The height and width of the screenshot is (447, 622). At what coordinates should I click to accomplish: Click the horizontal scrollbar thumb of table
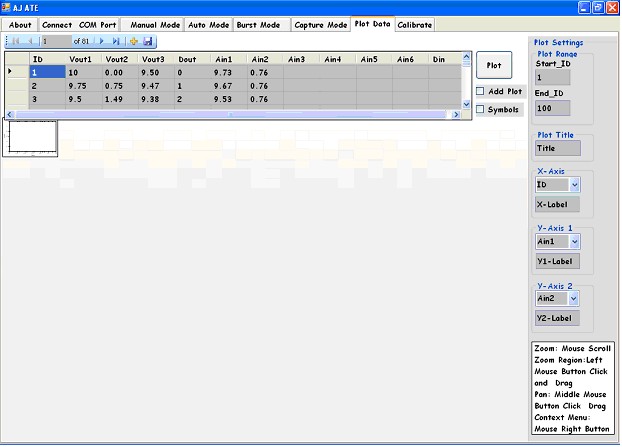pos(230,114)
